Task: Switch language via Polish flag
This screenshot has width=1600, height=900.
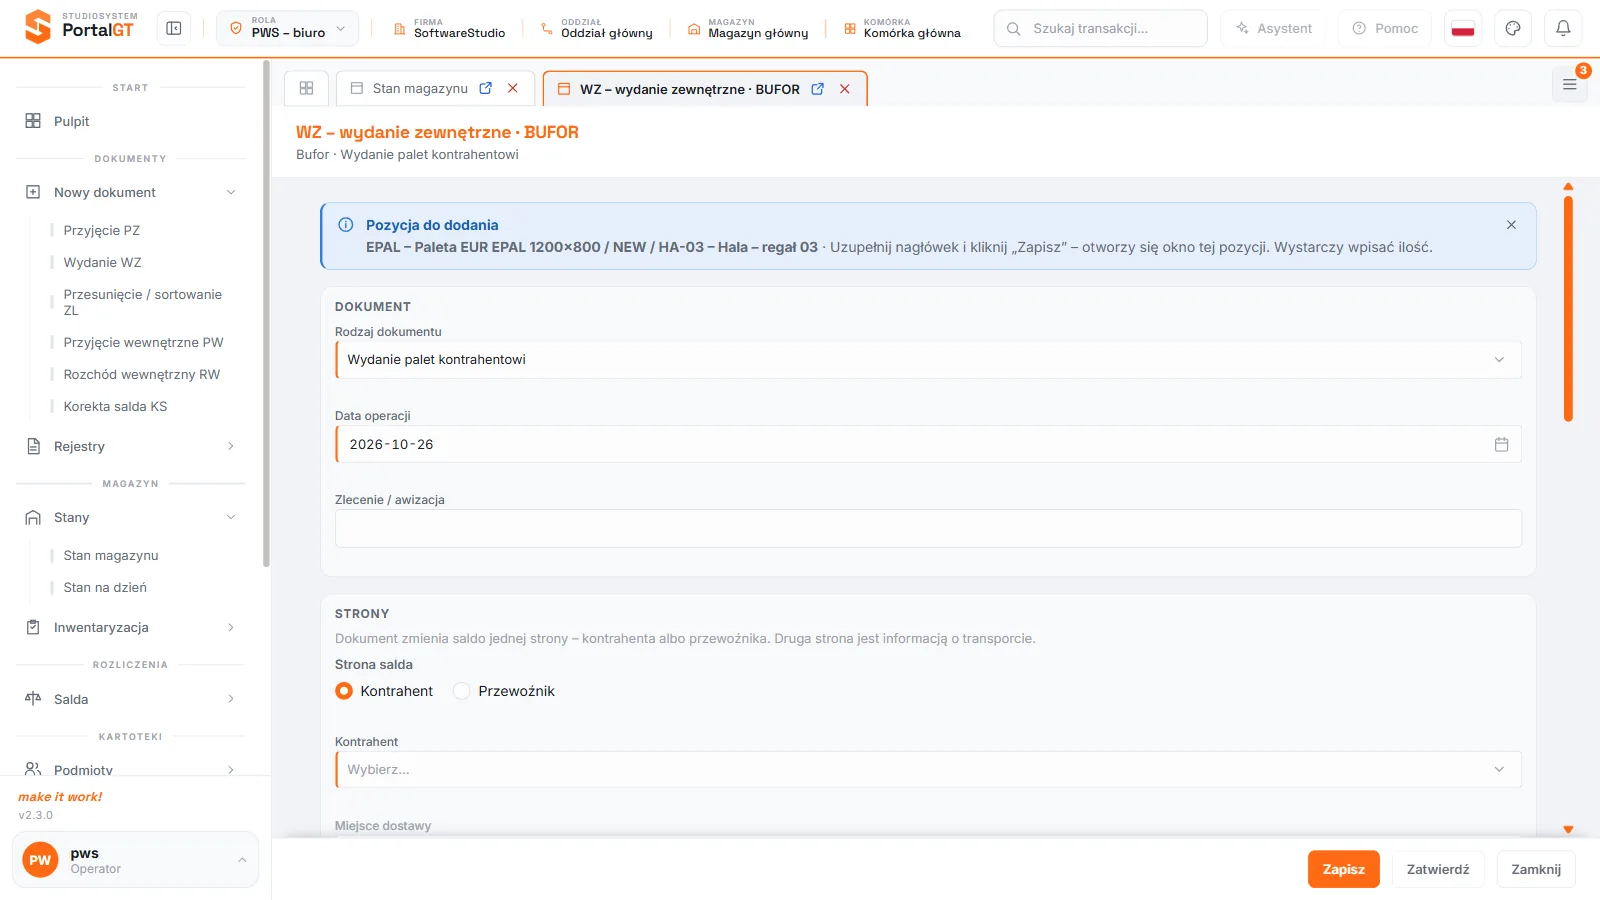Action: coord(1463,29)
